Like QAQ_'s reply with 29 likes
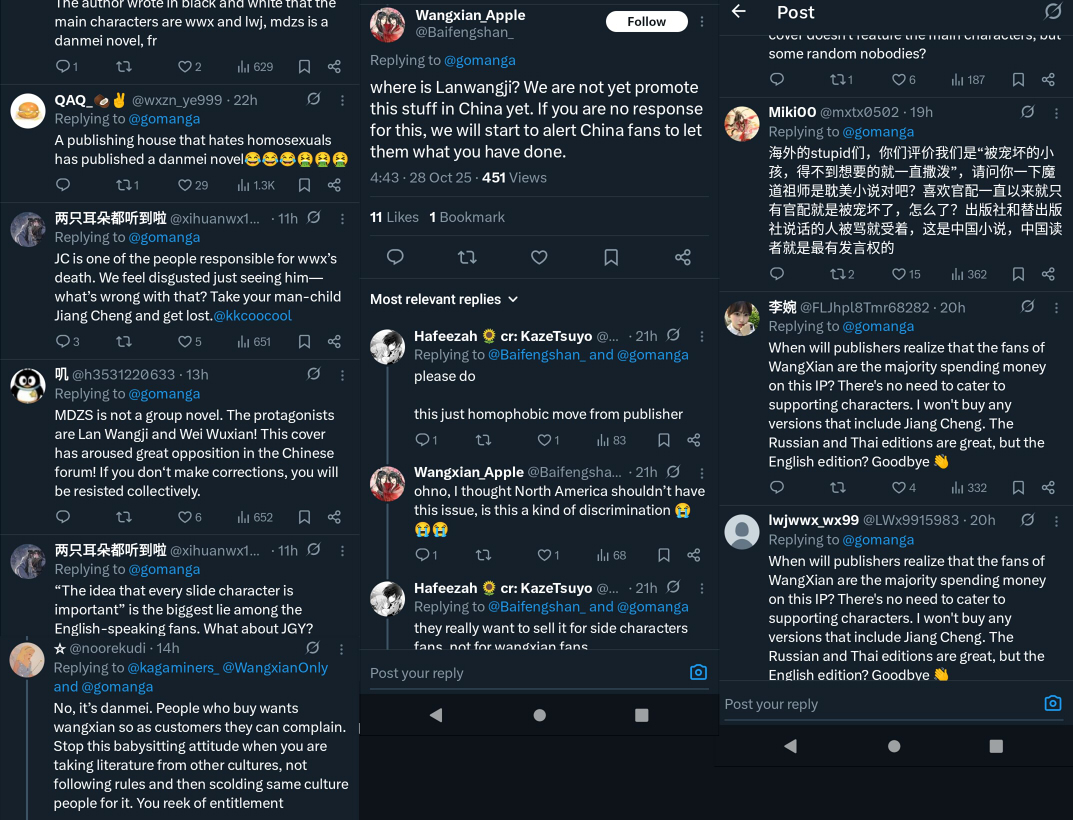This screenshot has width=1073, height=820. tap(192, 185)
